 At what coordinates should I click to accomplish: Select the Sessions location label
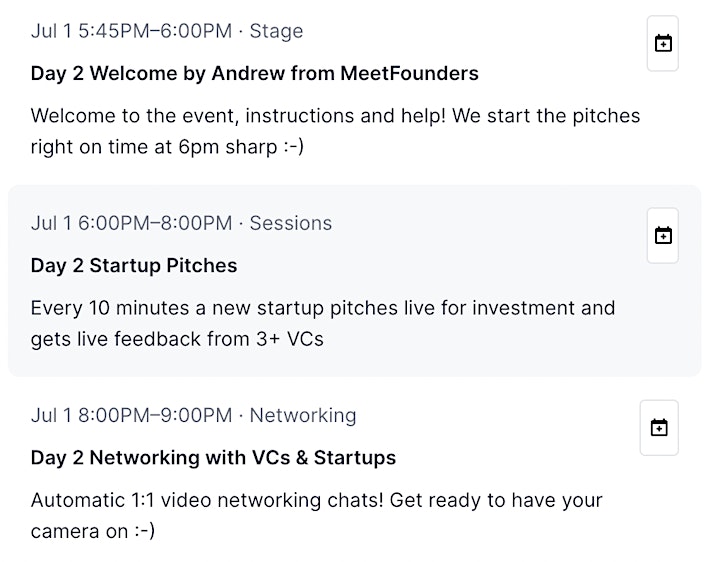tap(290, 223)
